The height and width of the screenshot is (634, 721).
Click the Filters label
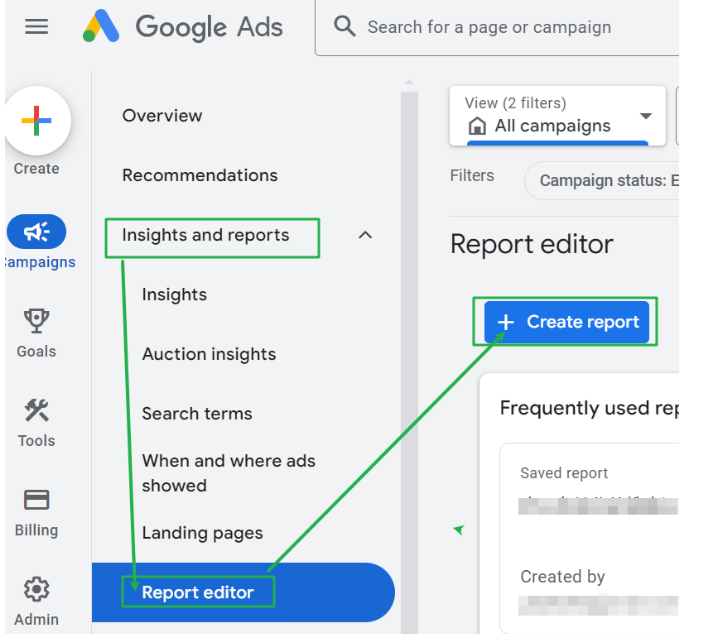tap(472, 175)
